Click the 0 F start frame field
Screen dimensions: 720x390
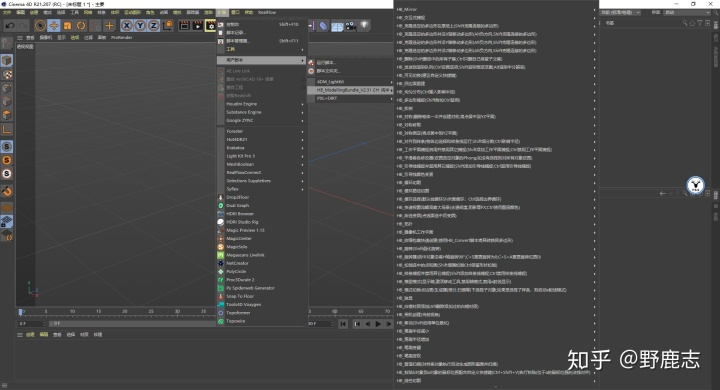coord(31,324)
